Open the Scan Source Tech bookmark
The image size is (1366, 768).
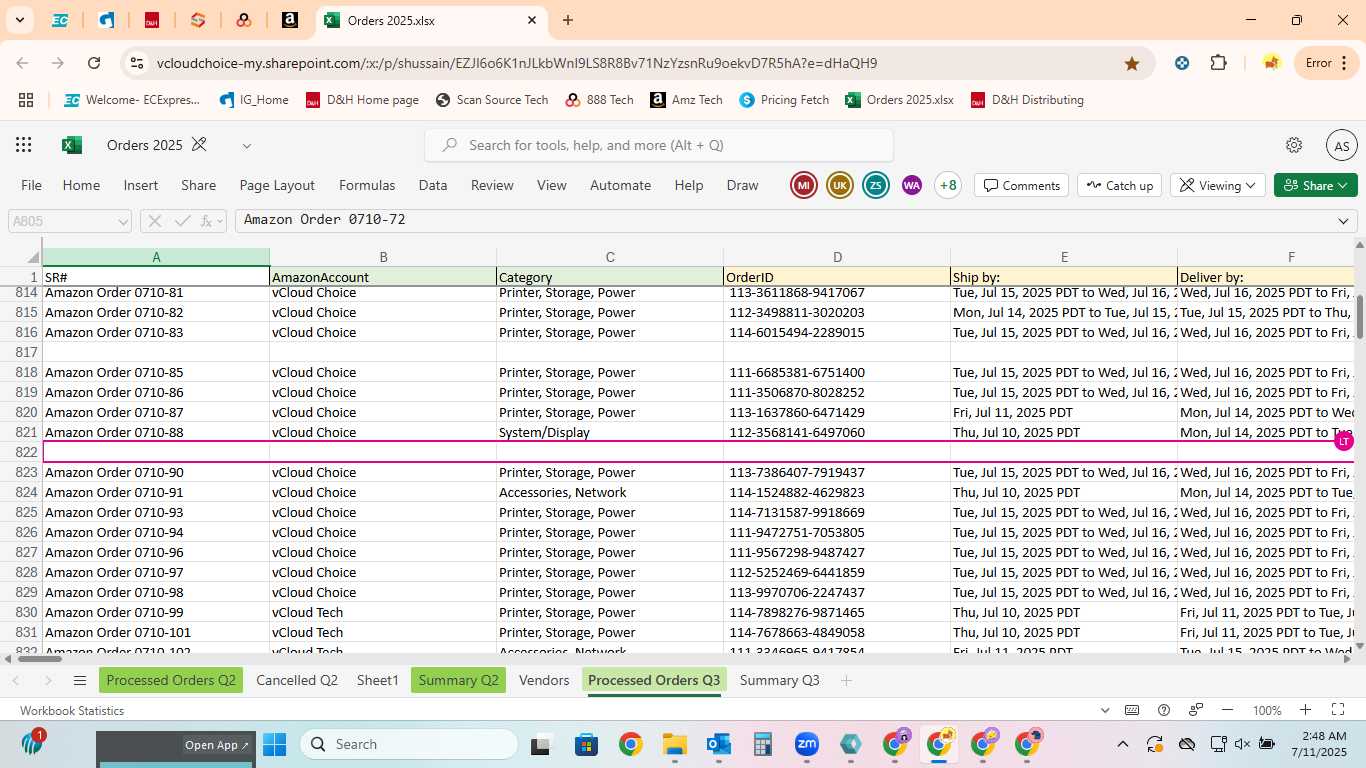[491, 100]
